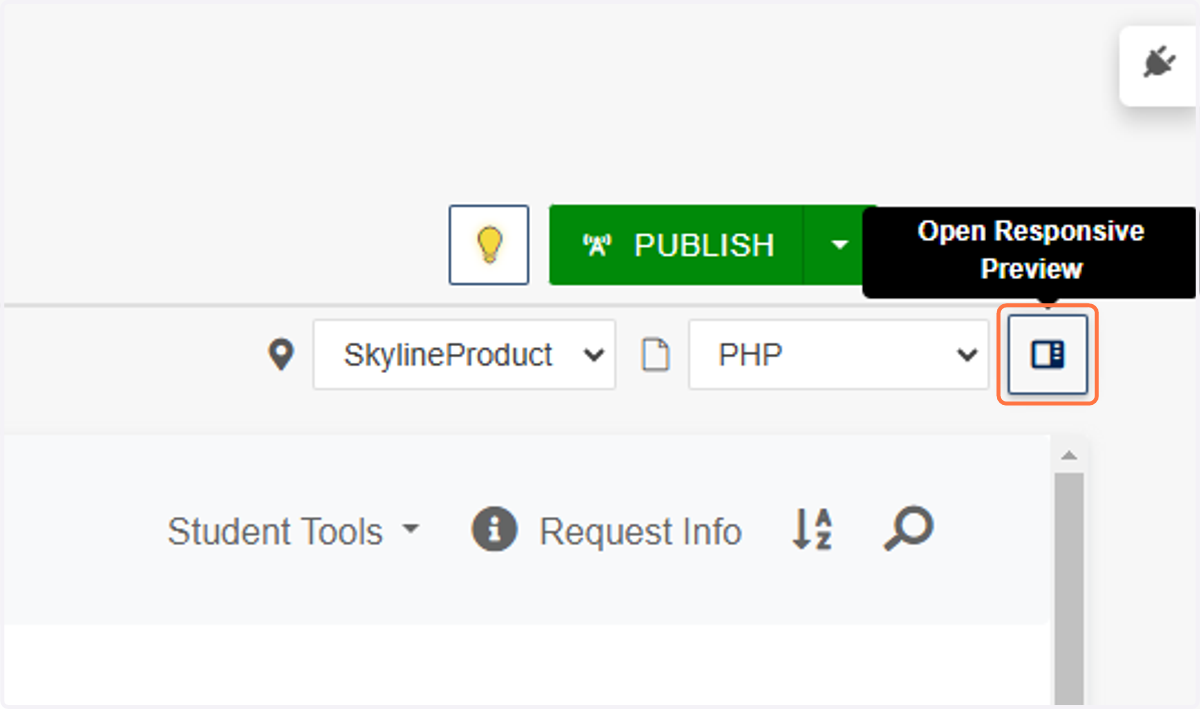Open the SkylineProduct location dropdown
Screen dimensions: 1200x709
coord(464,354)
